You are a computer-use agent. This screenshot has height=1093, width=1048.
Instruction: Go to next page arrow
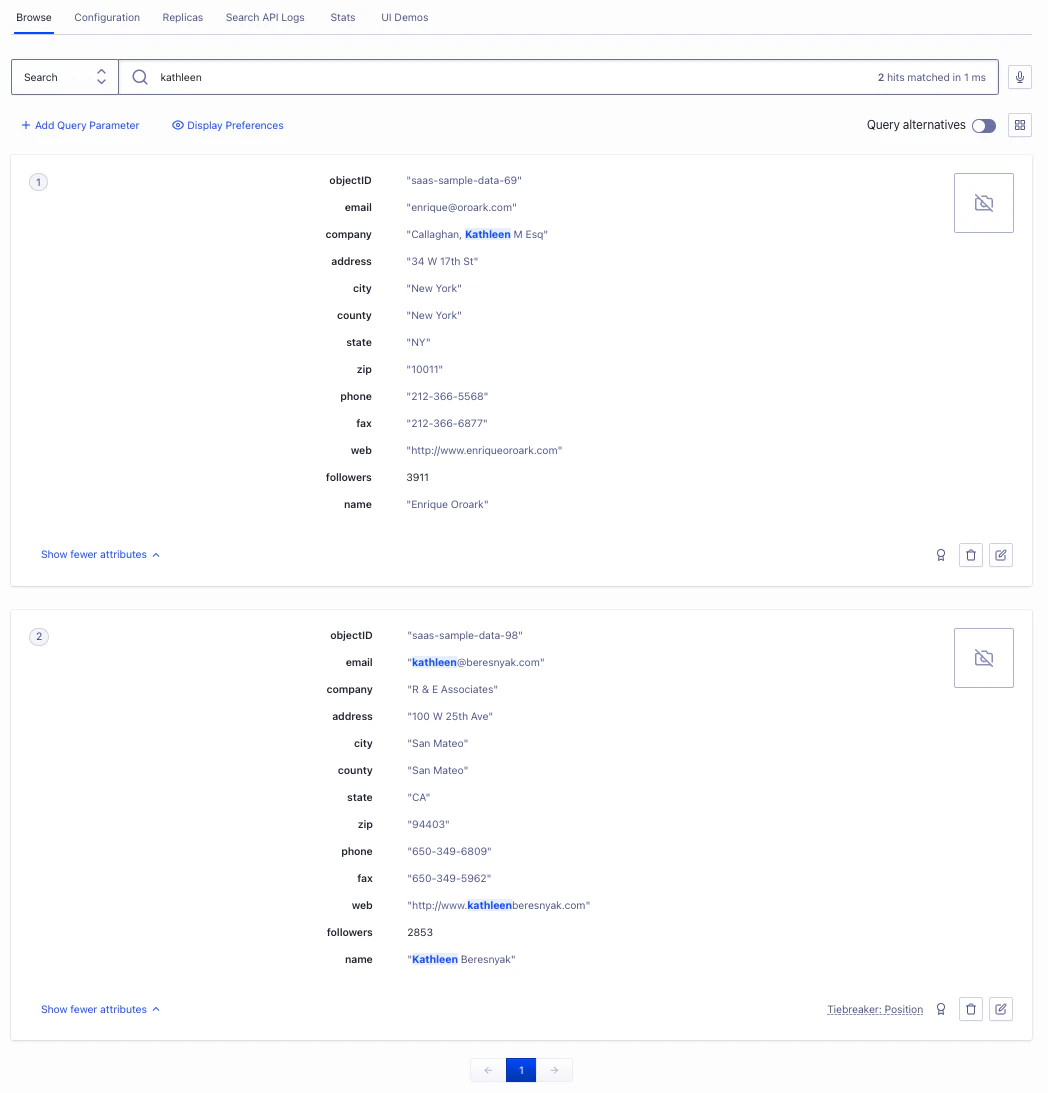(x=554, y=1070)
